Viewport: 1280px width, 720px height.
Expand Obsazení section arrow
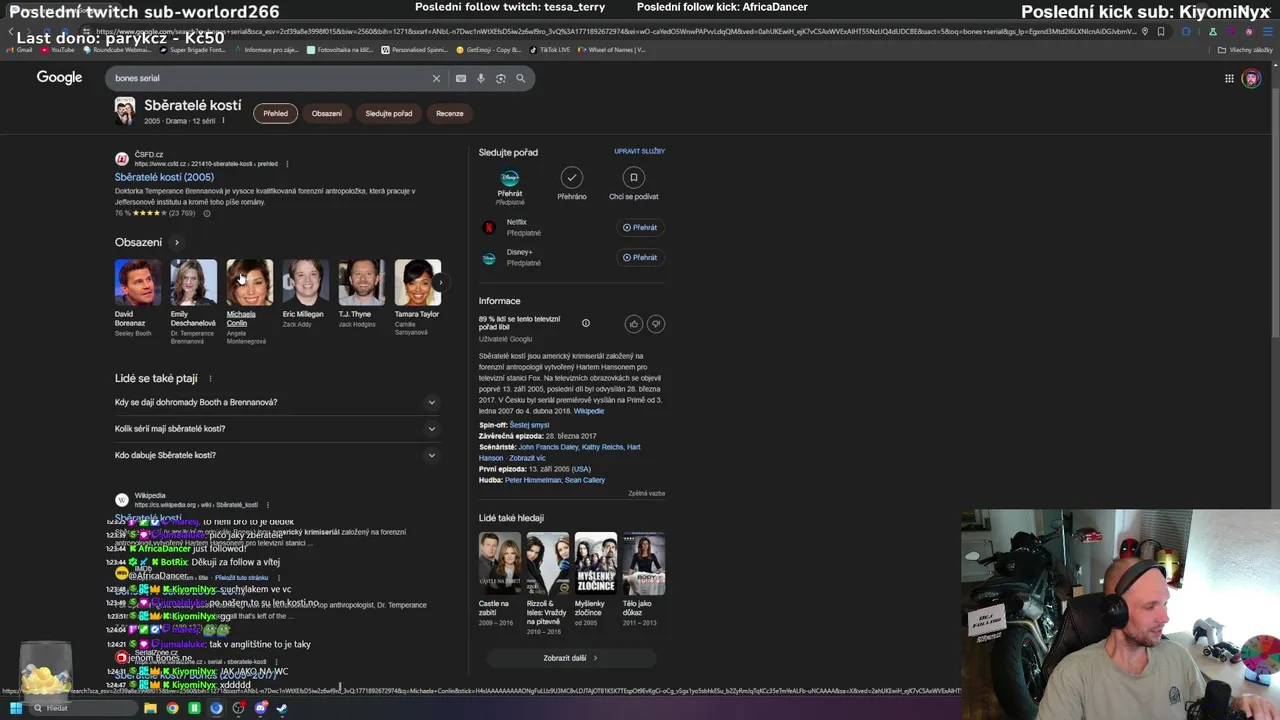tap(177, 242)
